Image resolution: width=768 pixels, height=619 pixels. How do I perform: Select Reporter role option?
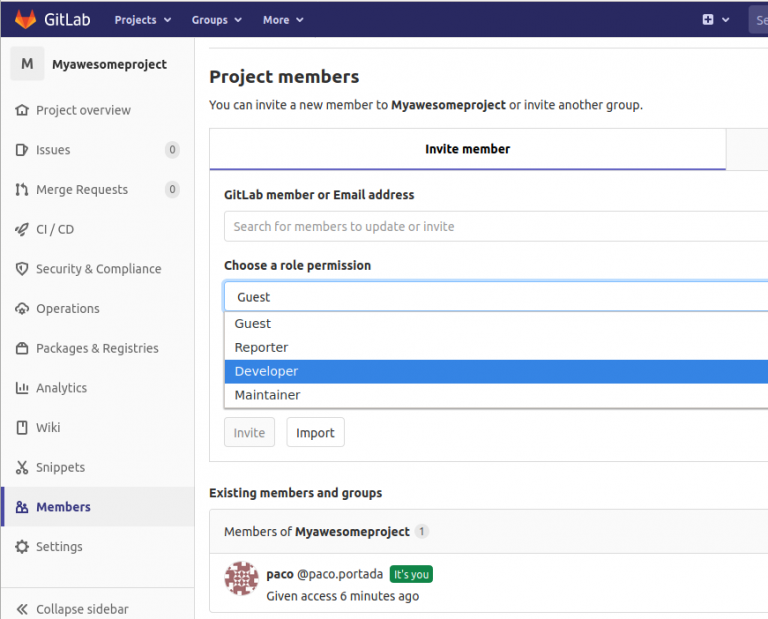(496, 348)
